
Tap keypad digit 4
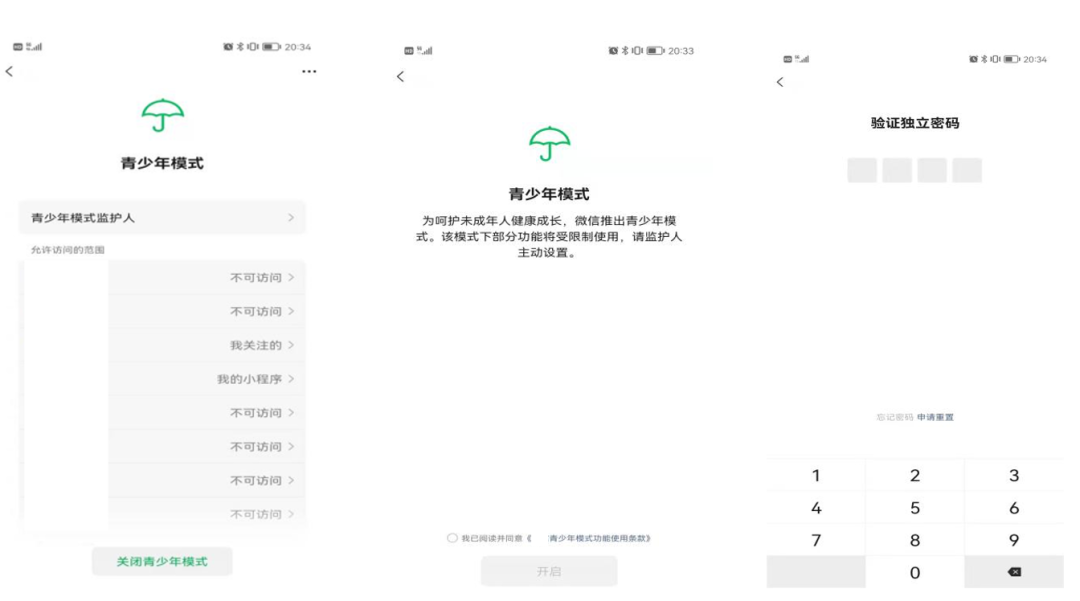coord(816,507)
